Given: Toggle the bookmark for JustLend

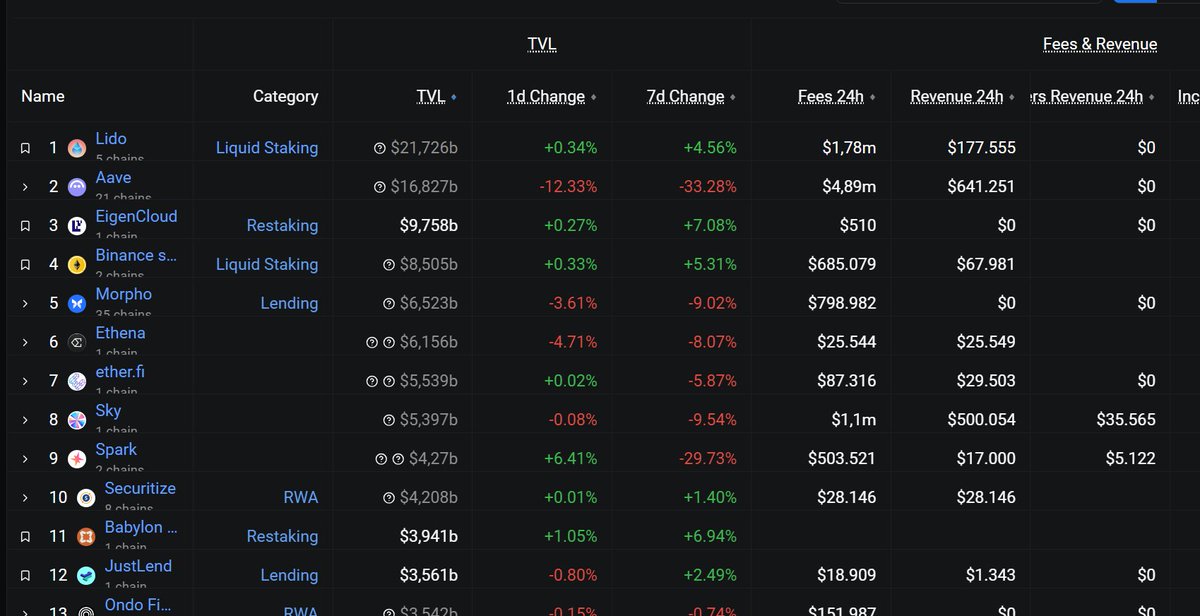Looking at the screenshot, I should pyautogui.click(x=25, y=576).
